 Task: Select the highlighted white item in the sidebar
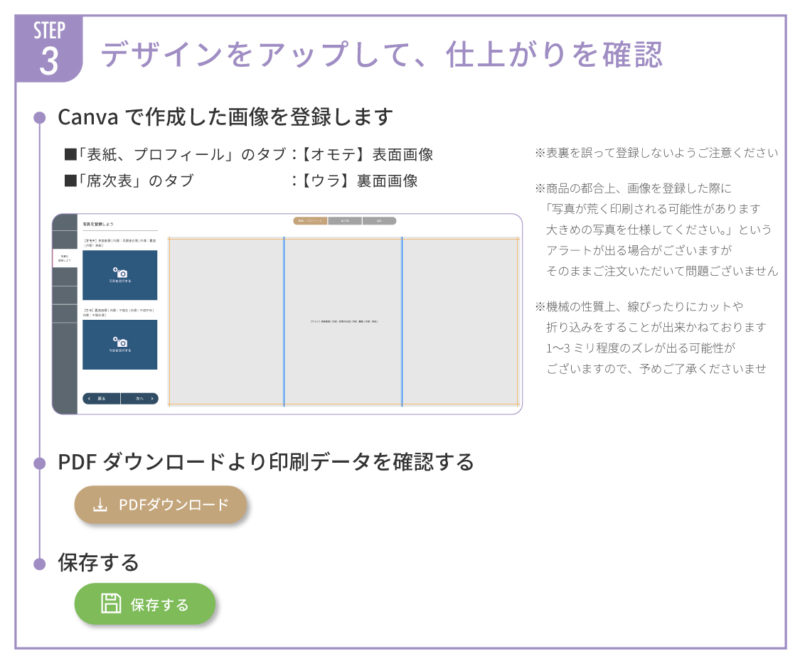click(x=64, y=259)
